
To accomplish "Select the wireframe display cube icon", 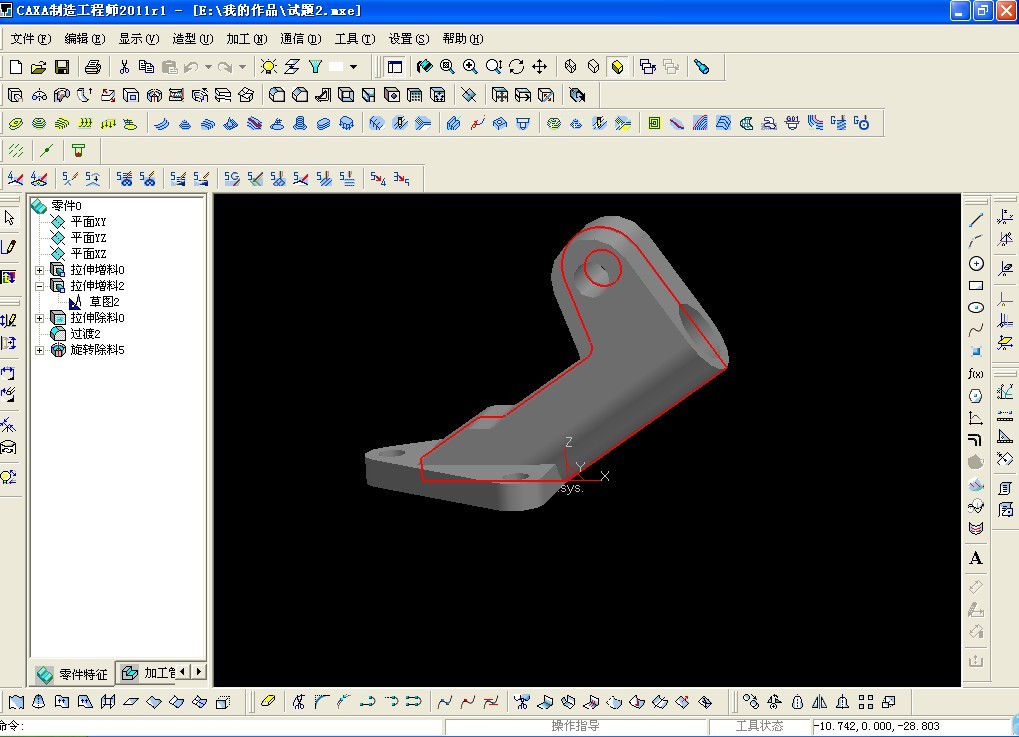I will pos(571,67).
